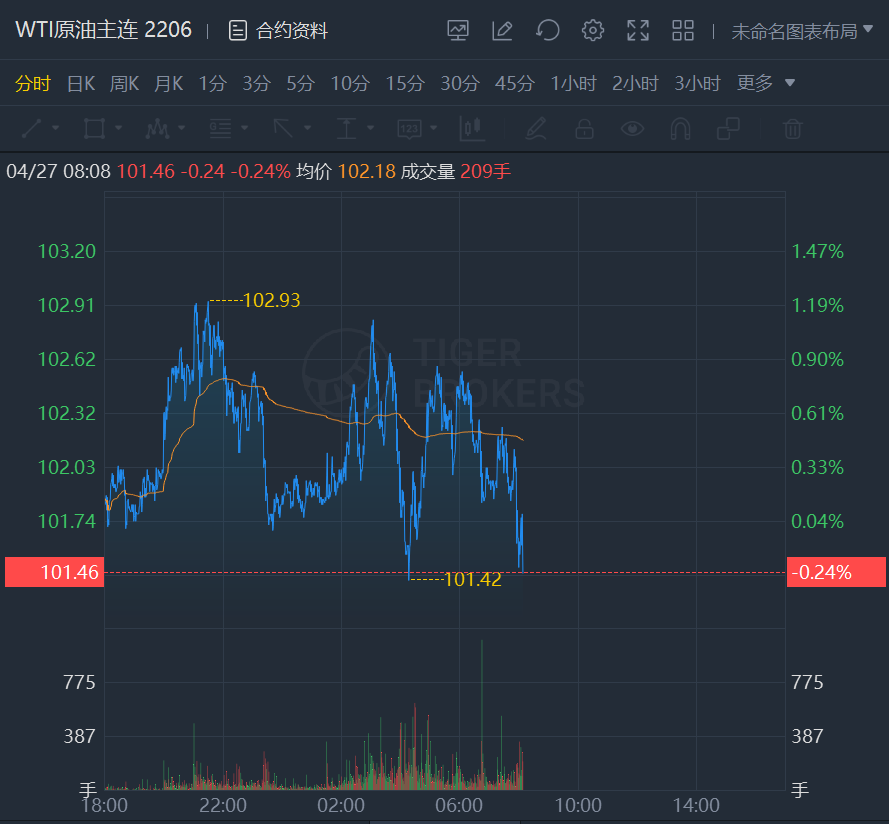Click the 1.47% percent axis label
This screenshot has width=889, height=824.
coord(818,251)
